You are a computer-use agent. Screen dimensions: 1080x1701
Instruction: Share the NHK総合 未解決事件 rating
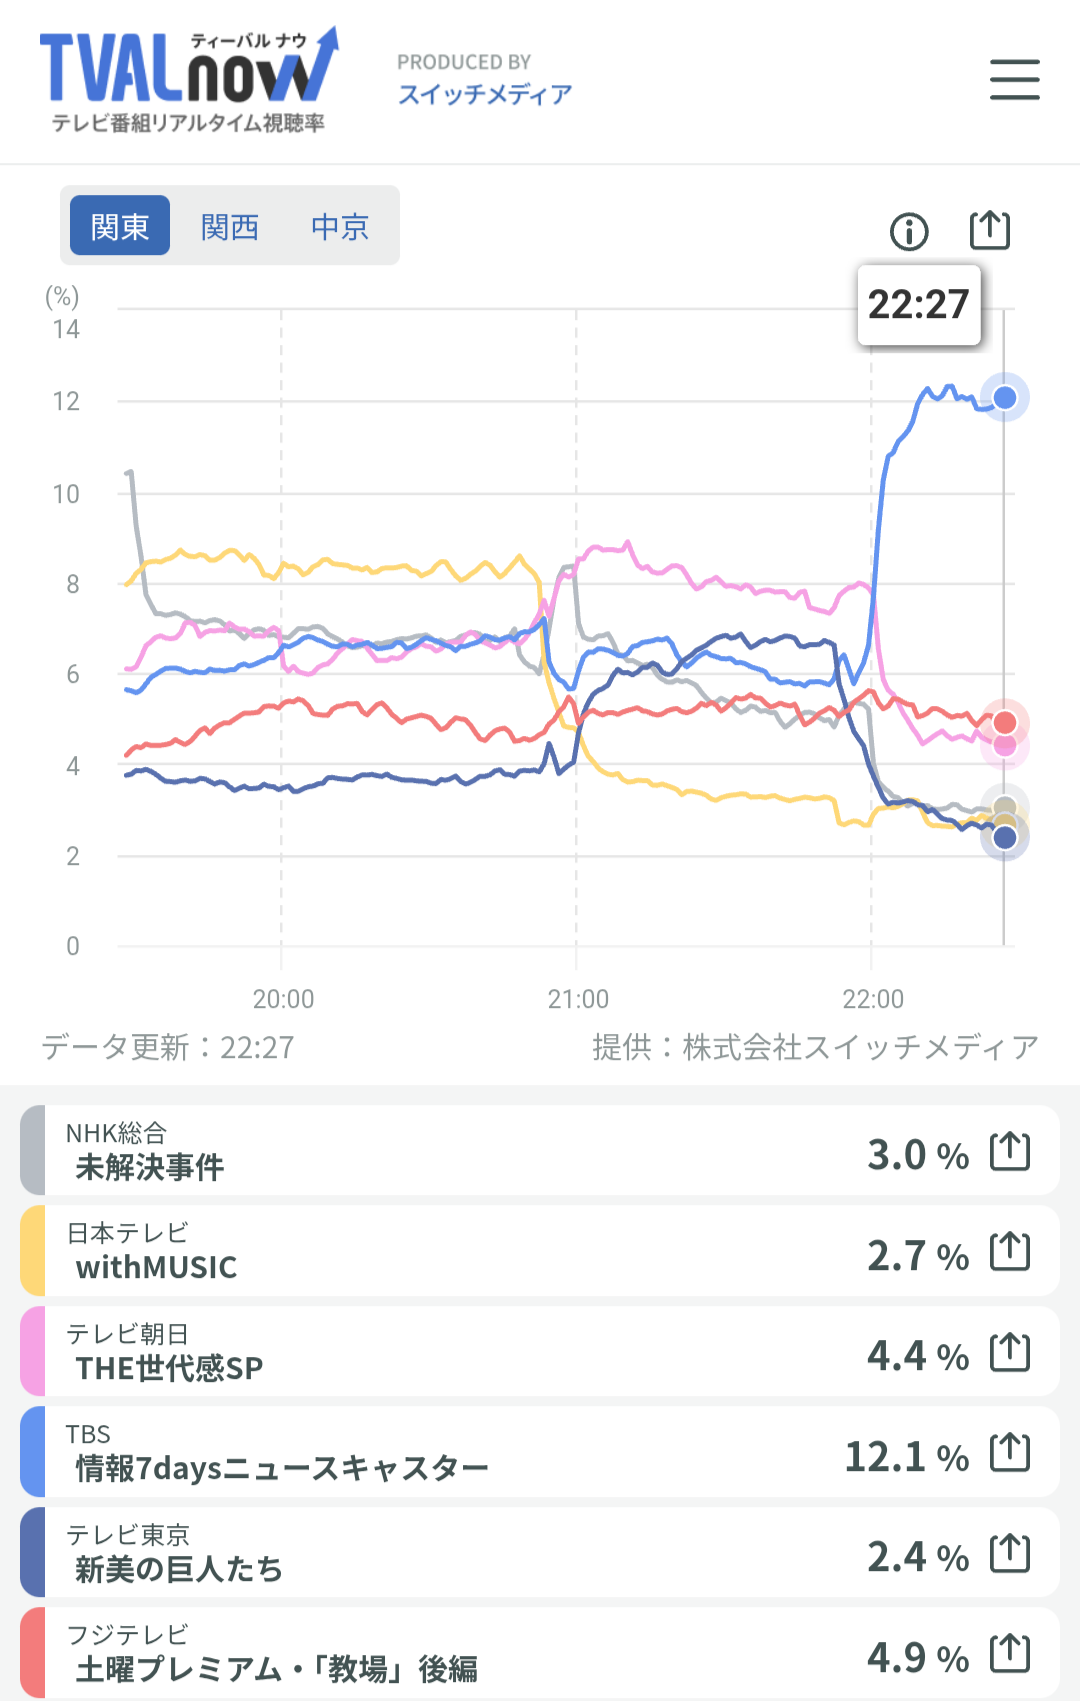[1009, 1151]
